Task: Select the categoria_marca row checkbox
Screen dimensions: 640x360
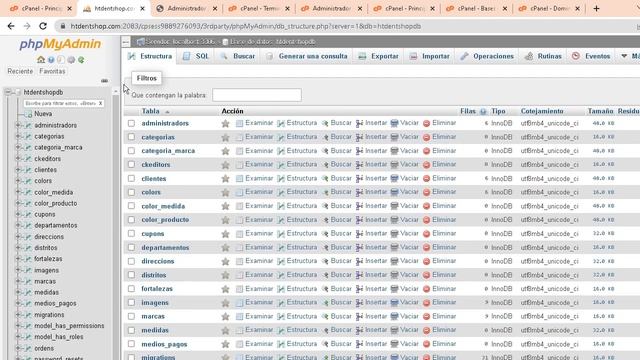Action: (131, 151)
